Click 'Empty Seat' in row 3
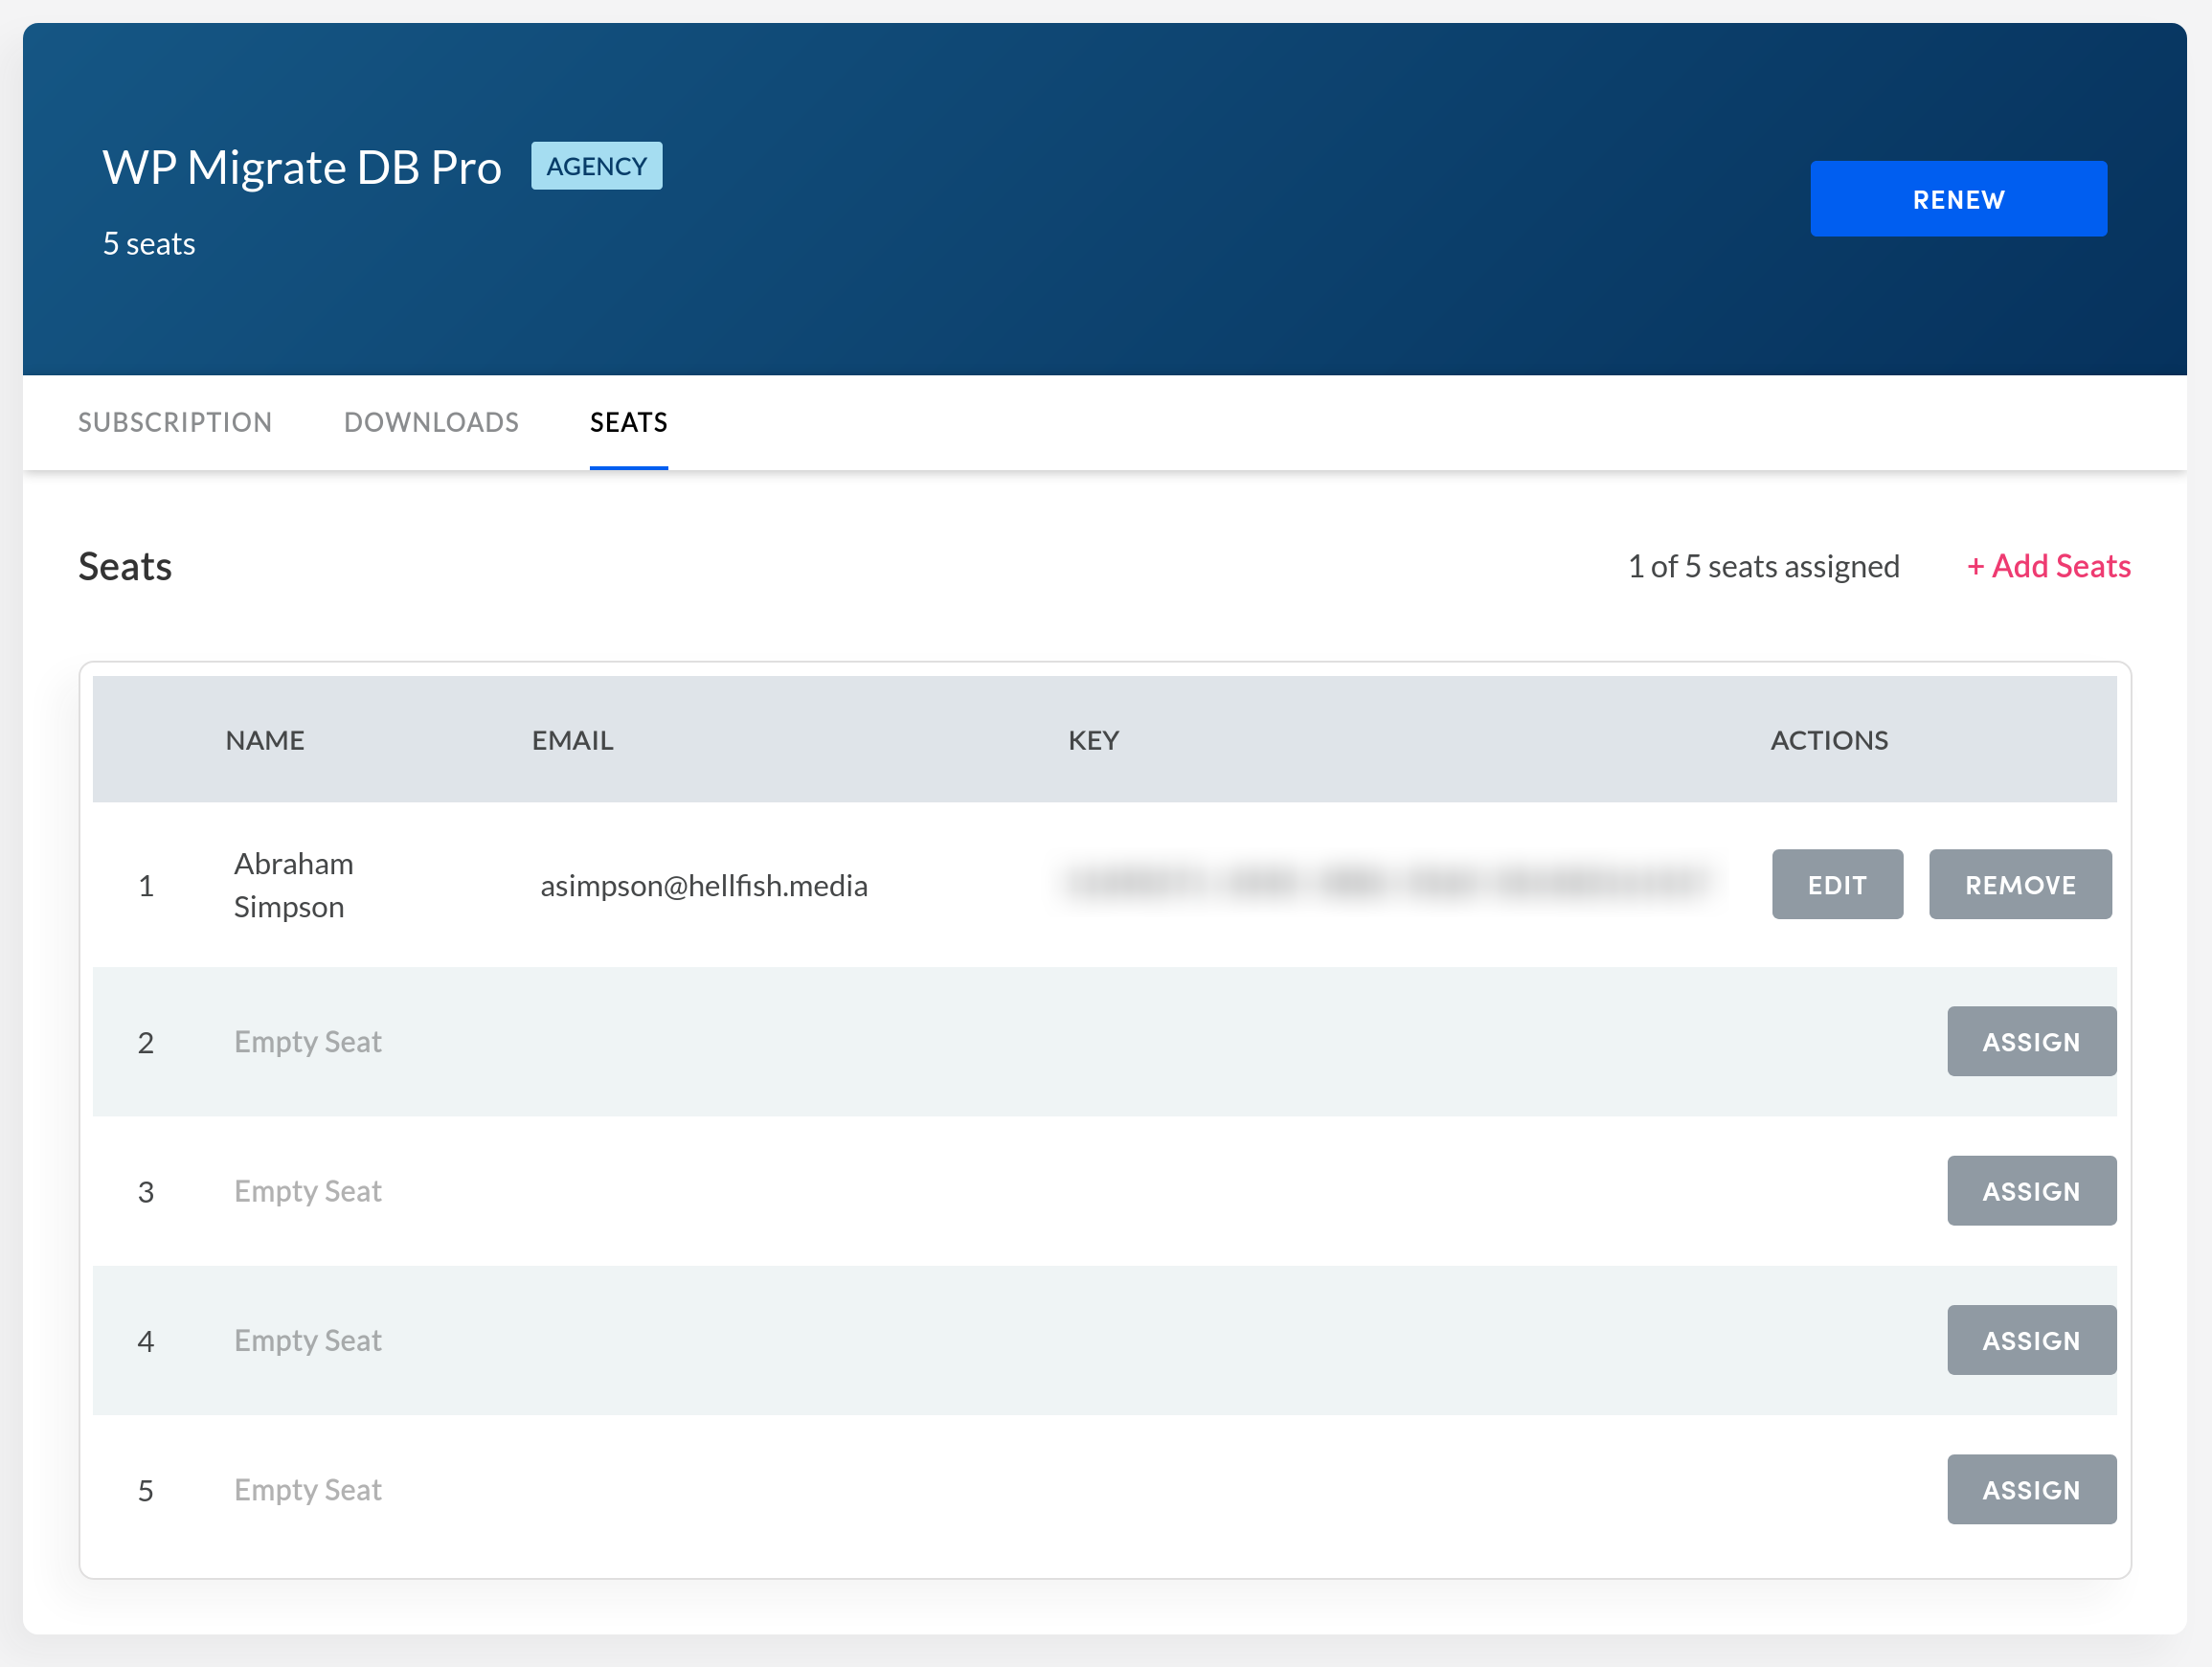 point(308,1191)
